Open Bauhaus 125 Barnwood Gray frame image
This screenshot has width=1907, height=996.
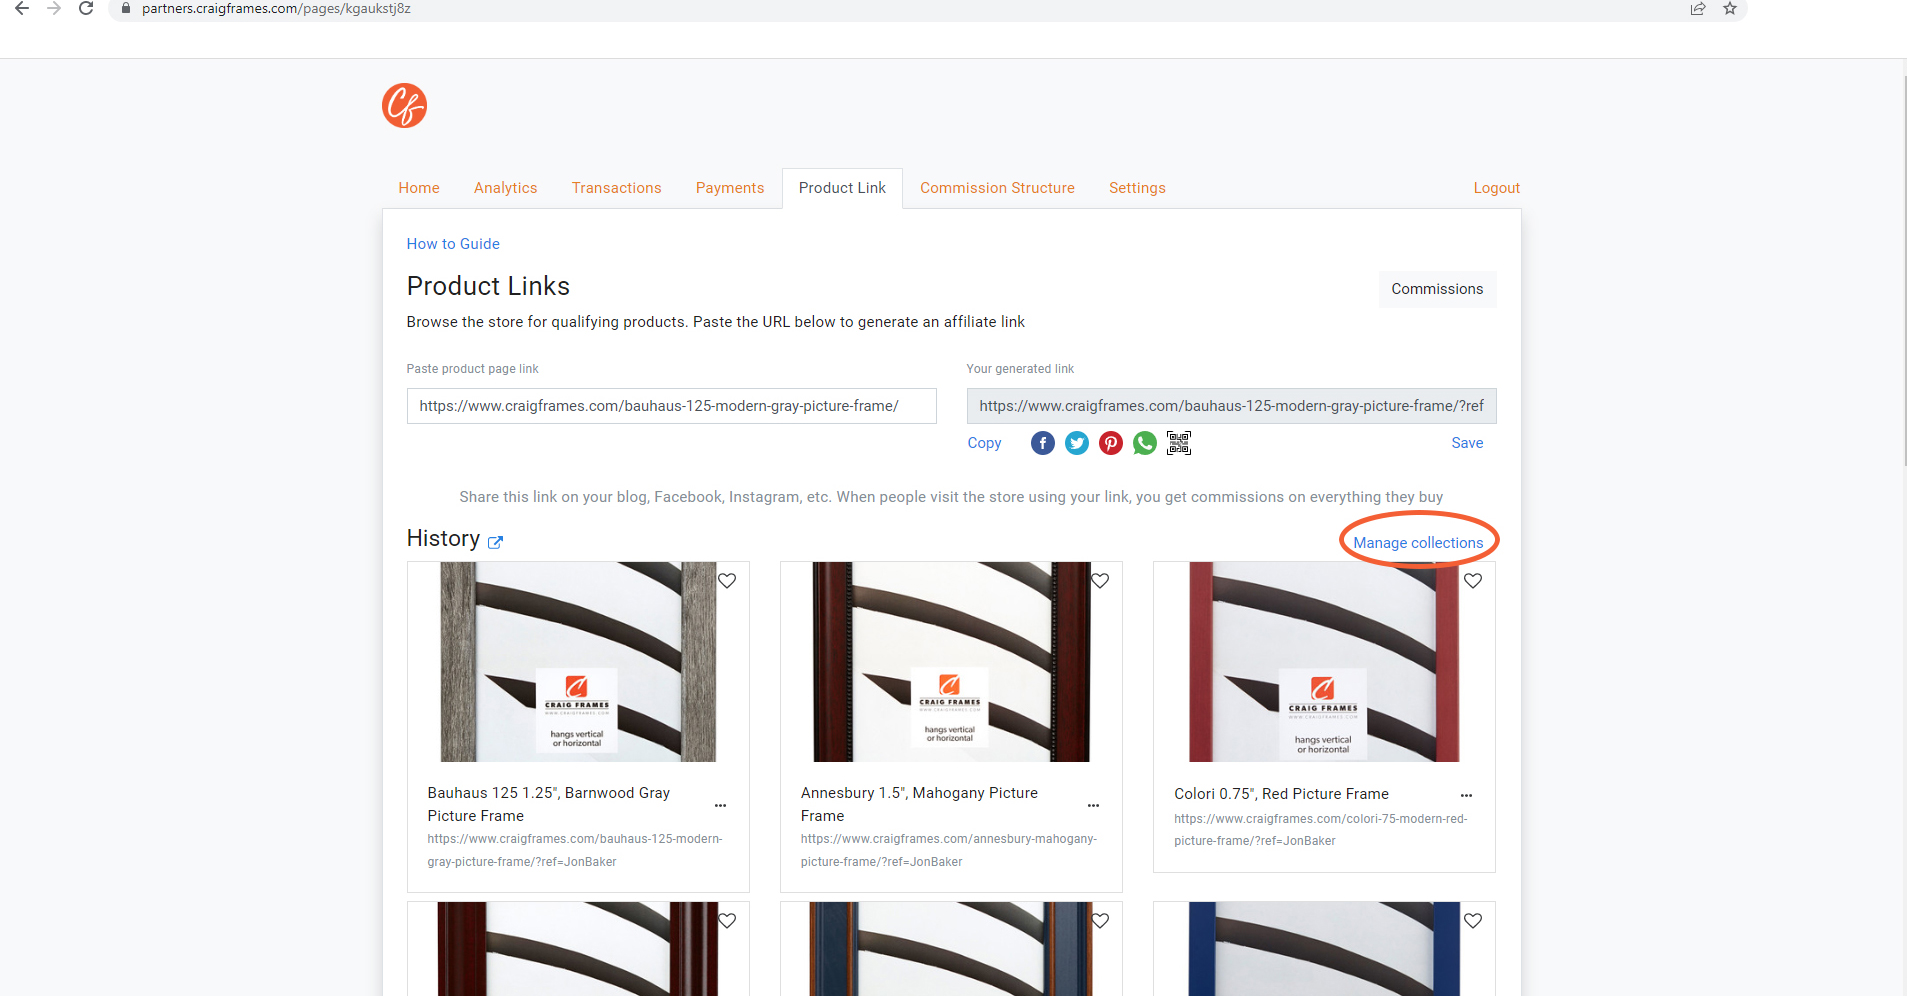pos(578,662)
